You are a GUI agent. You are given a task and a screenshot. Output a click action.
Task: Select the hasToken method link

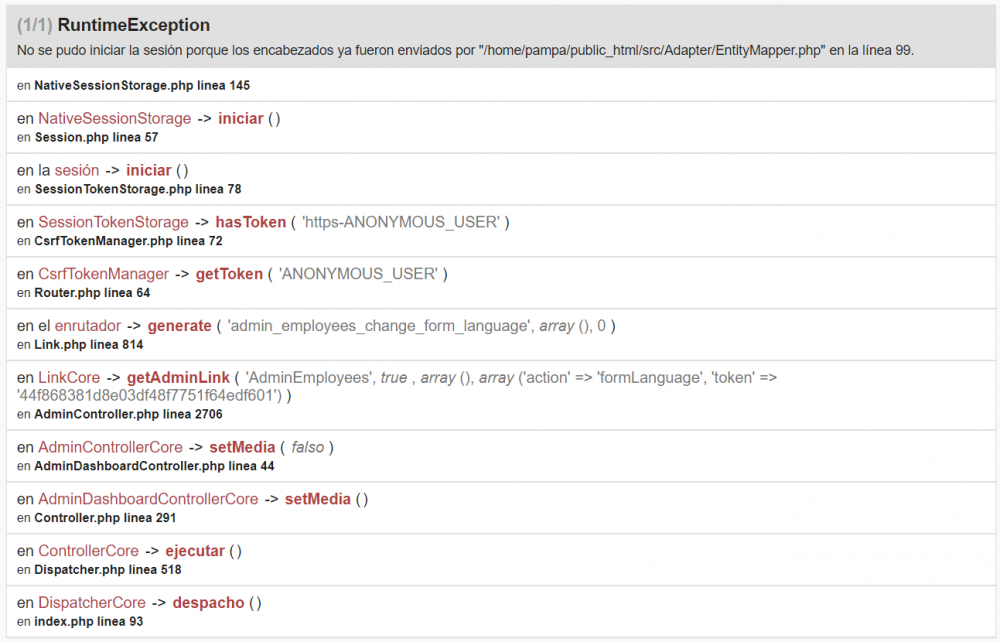[251, 222]
